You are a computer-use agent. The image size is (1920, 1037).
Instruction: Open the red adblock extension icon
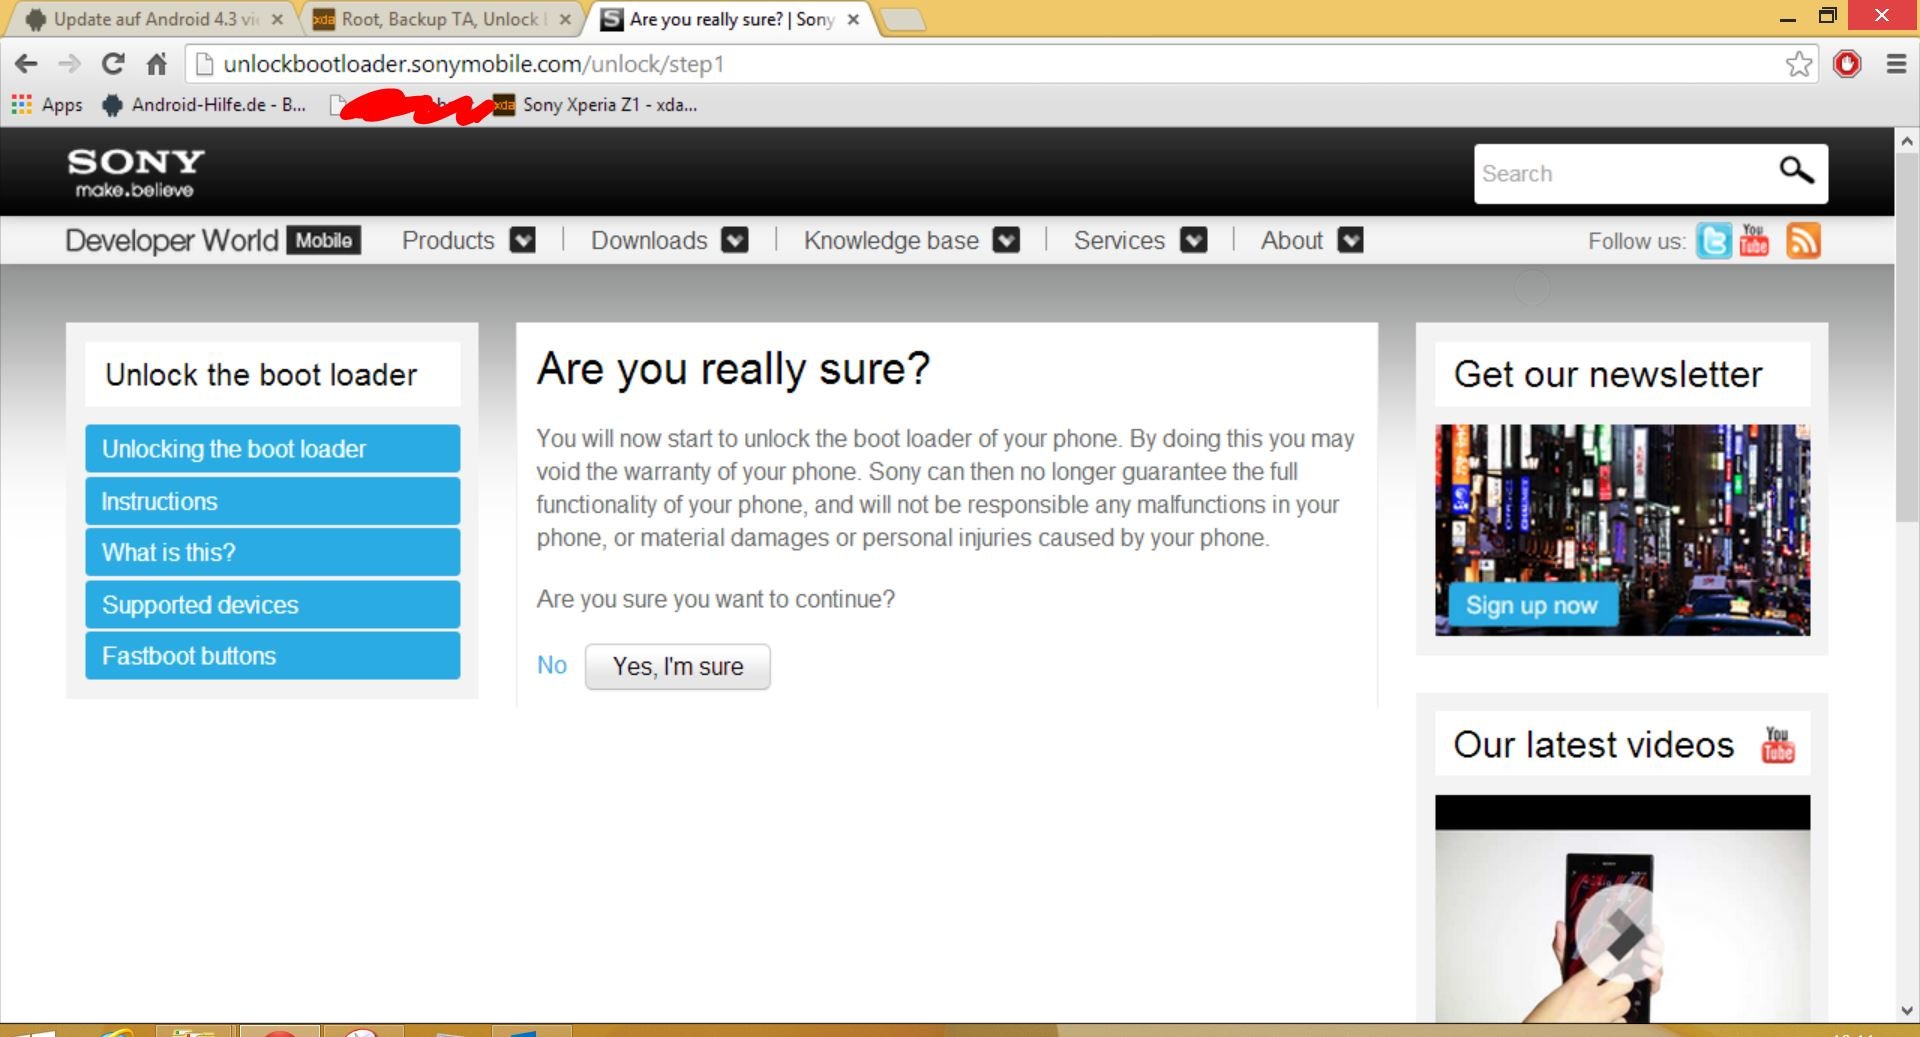tap(1847, 64)
